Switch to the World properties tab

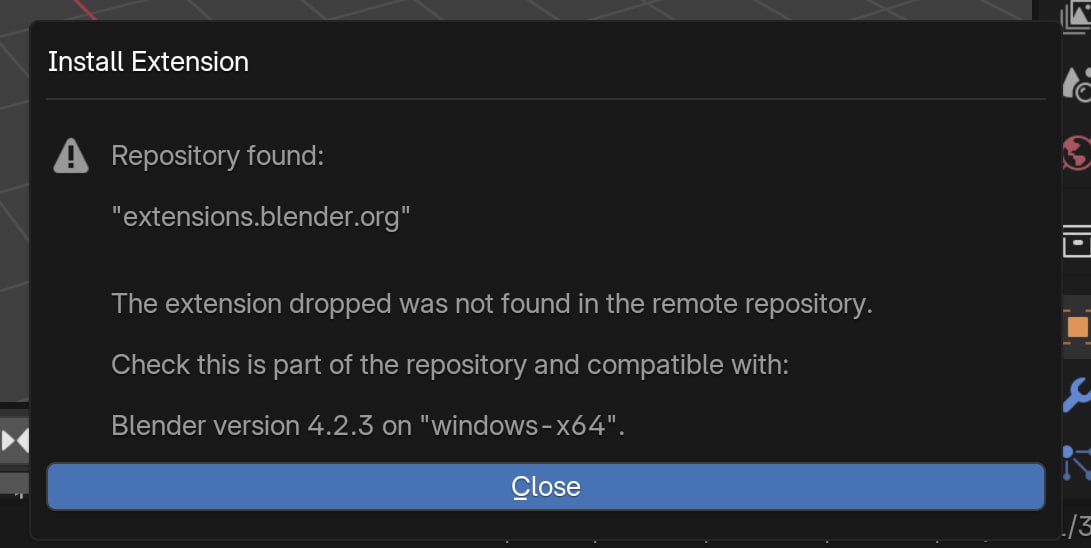(x=1078, y=154)
